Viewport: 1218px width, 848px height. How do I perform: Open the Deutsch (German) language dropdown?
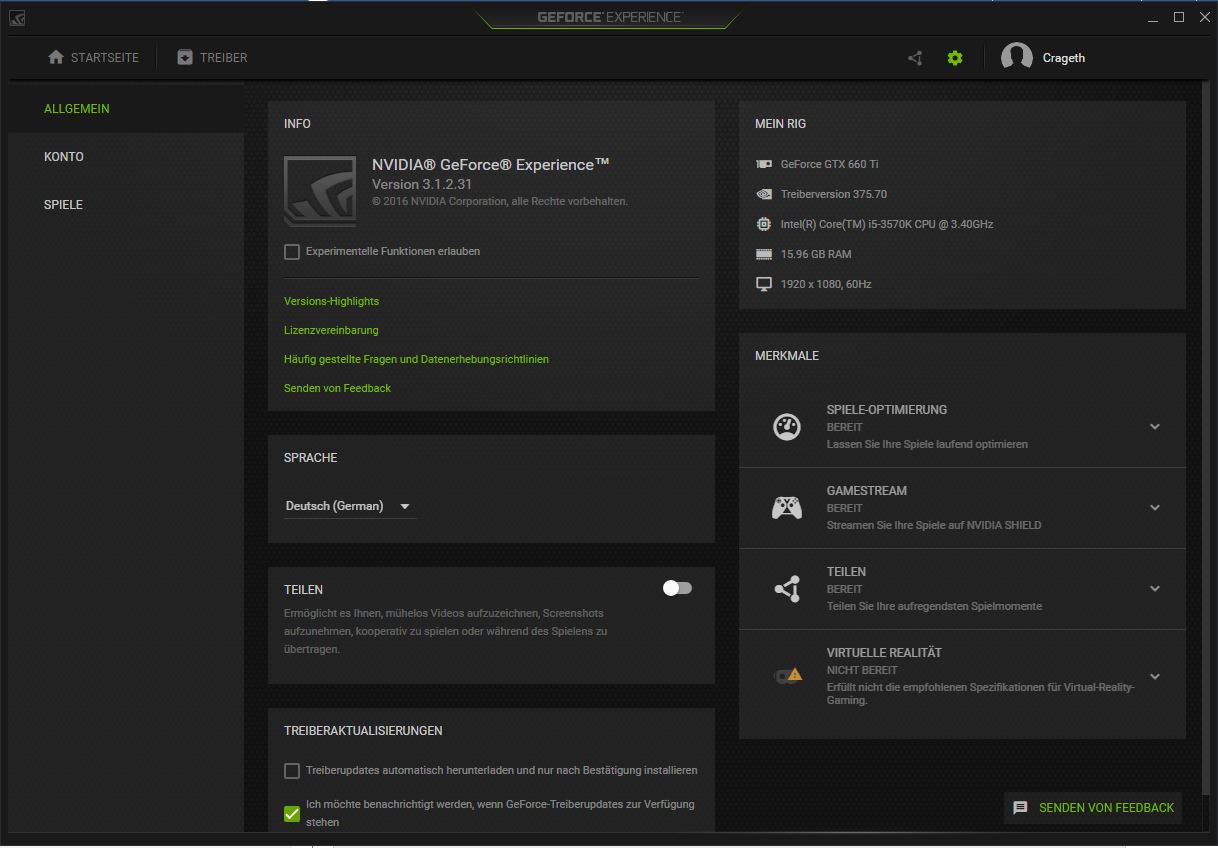tap(349, 506)
